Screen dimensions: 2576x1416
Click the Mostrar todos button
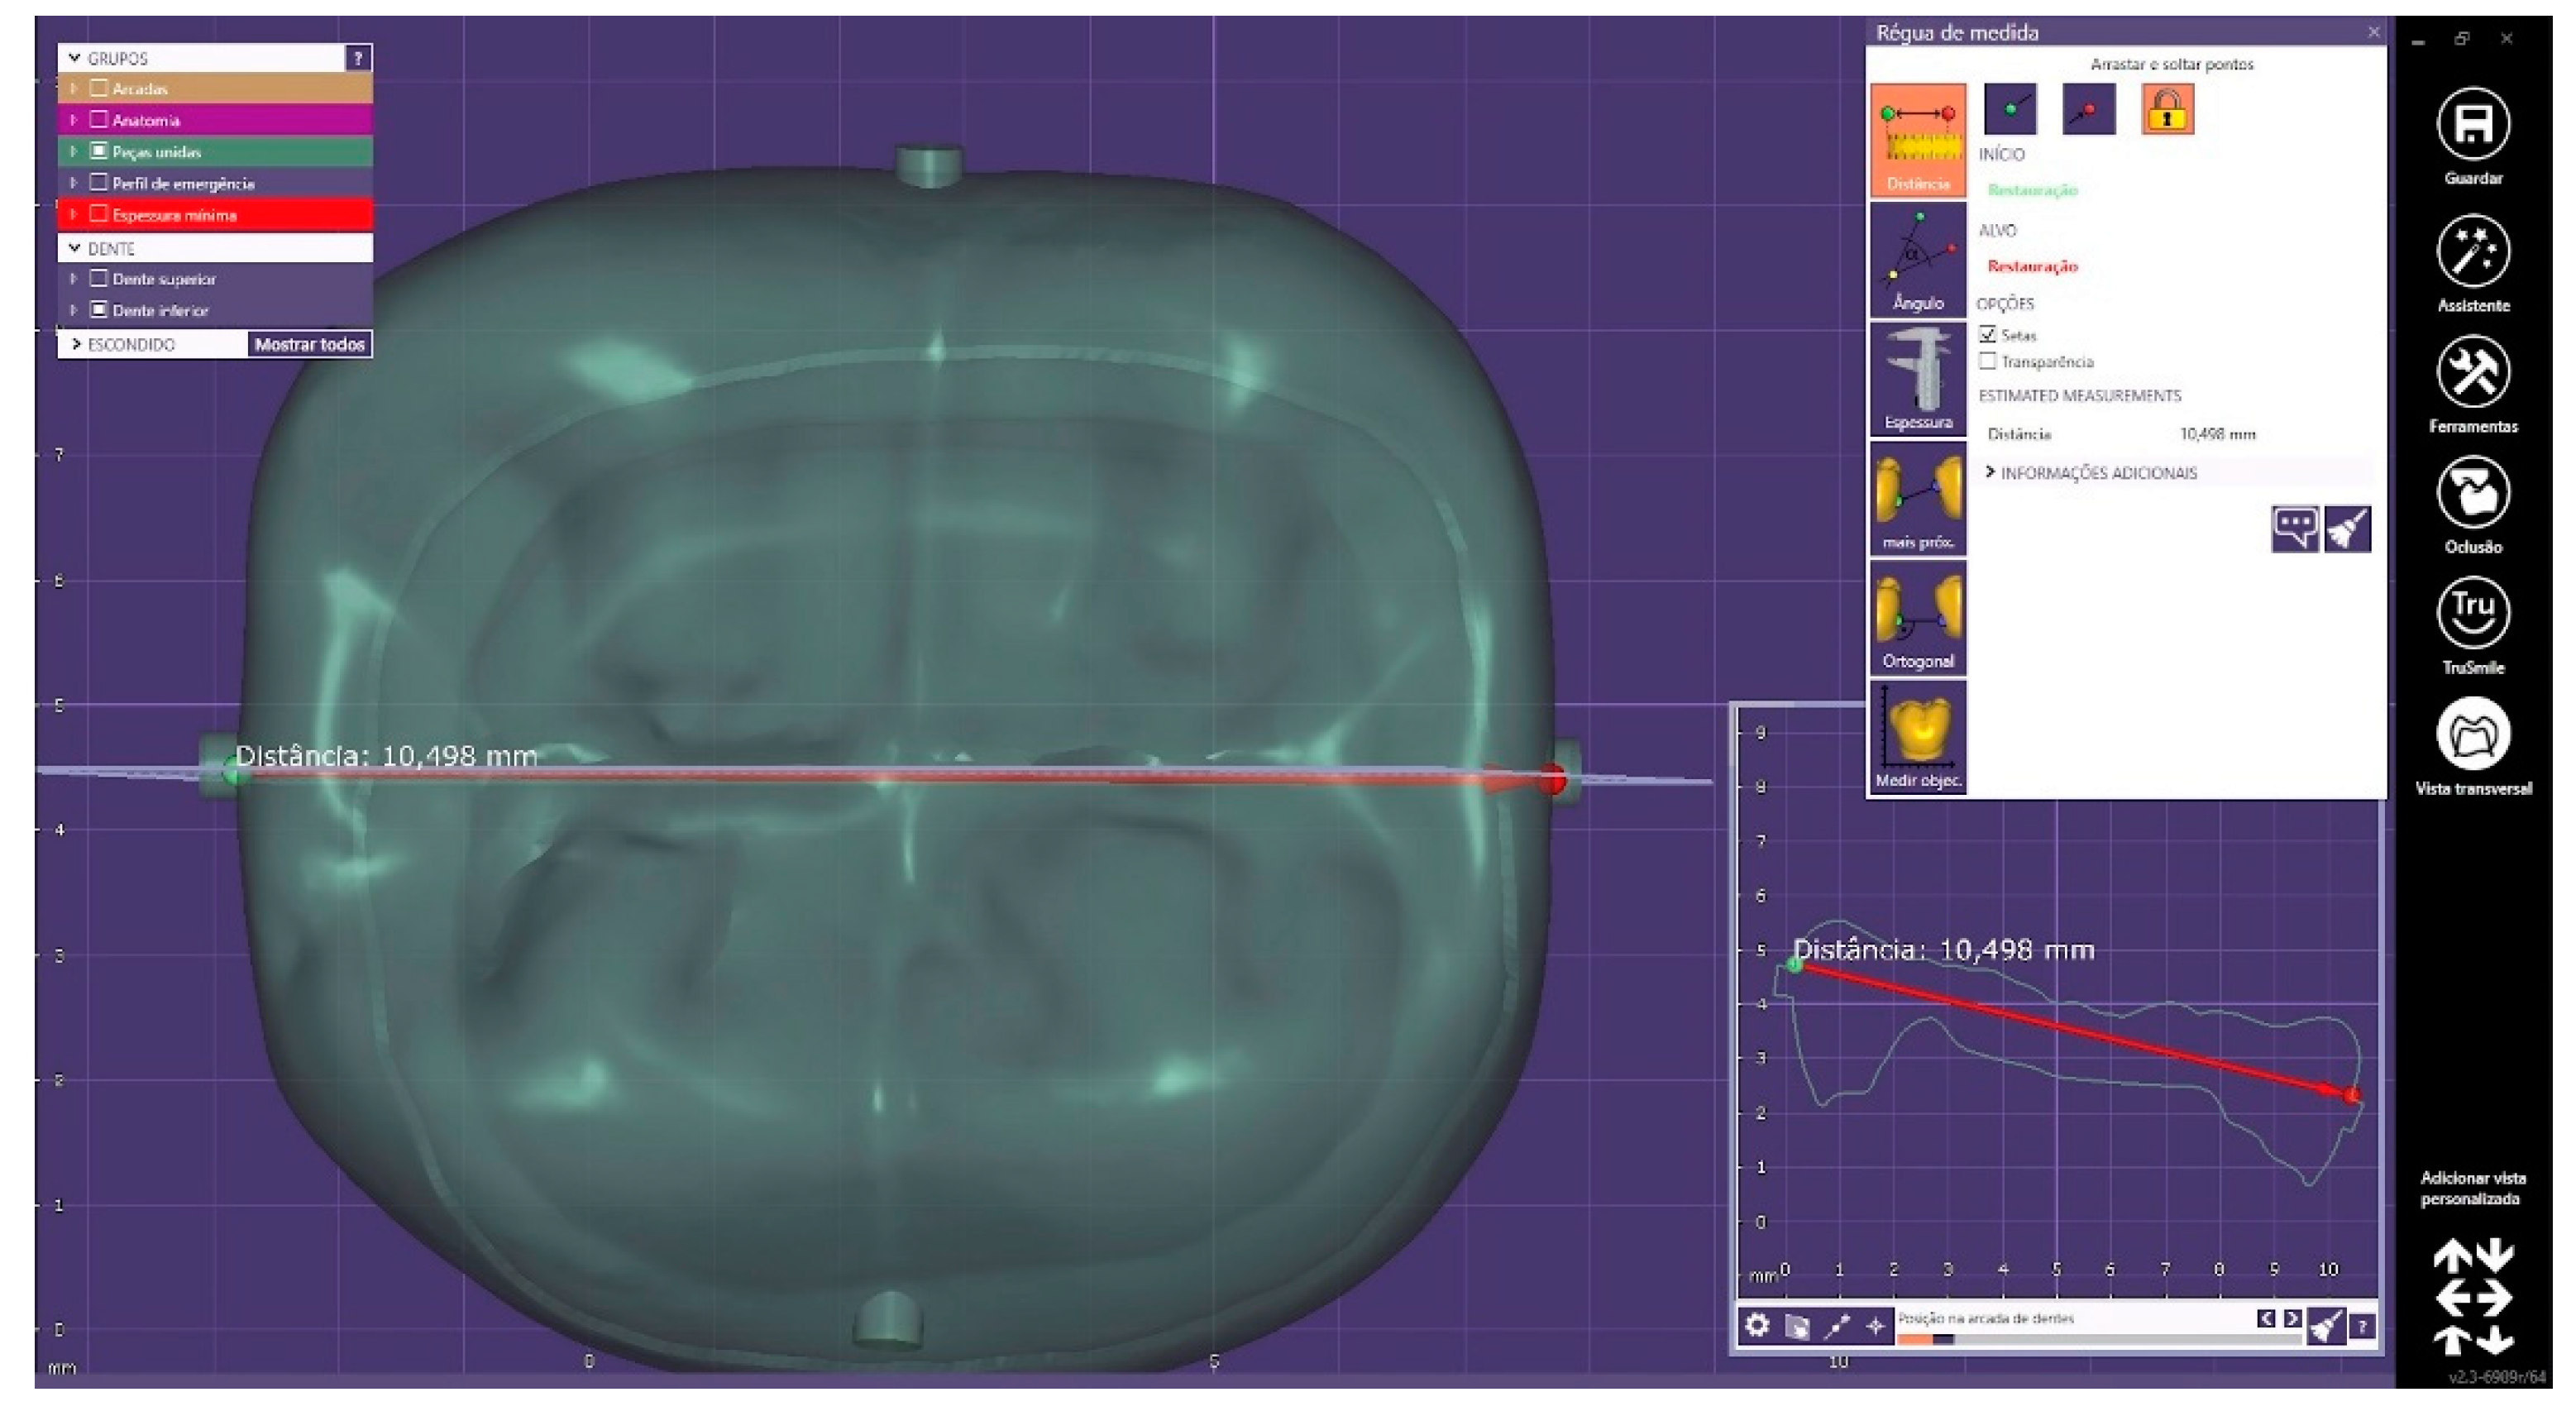click(309, 344)
